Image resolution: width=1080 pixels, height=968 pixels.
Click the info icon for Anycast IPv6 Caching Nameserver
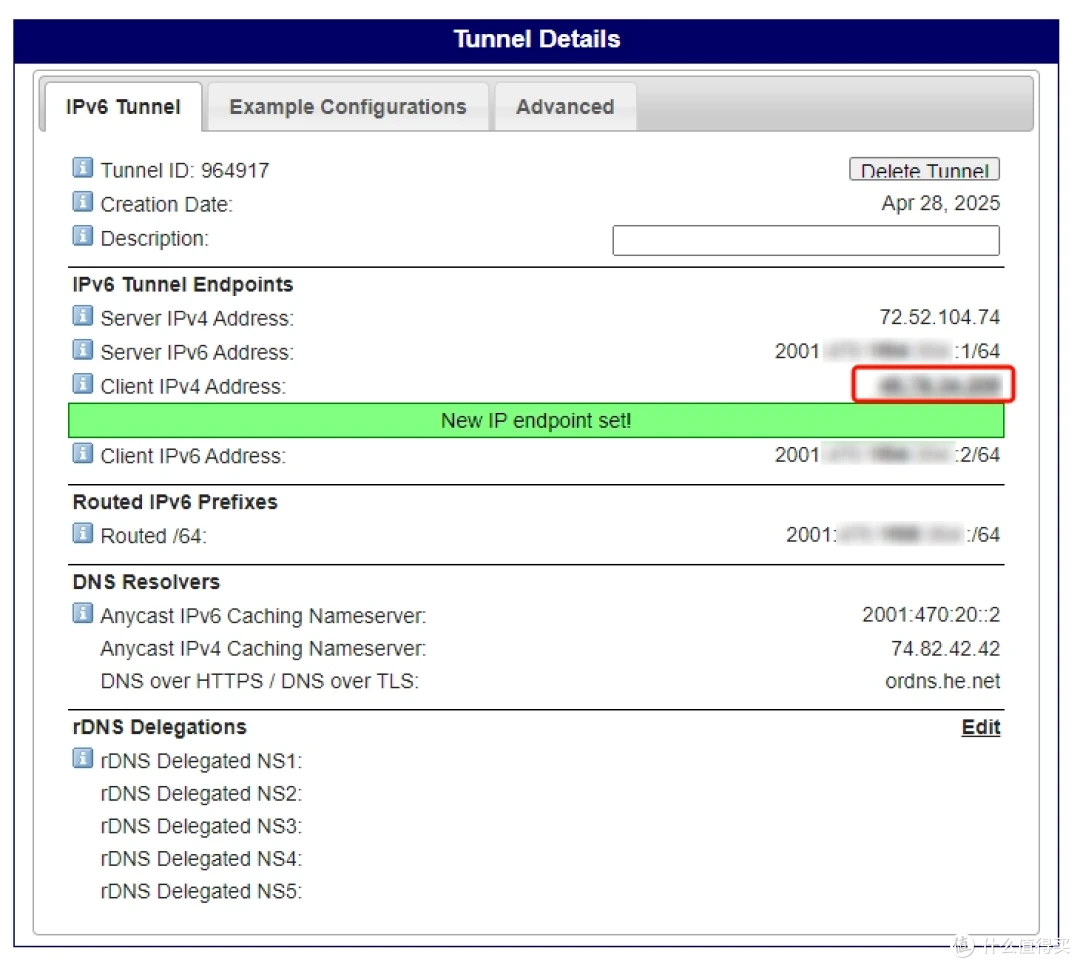(82, 613)
